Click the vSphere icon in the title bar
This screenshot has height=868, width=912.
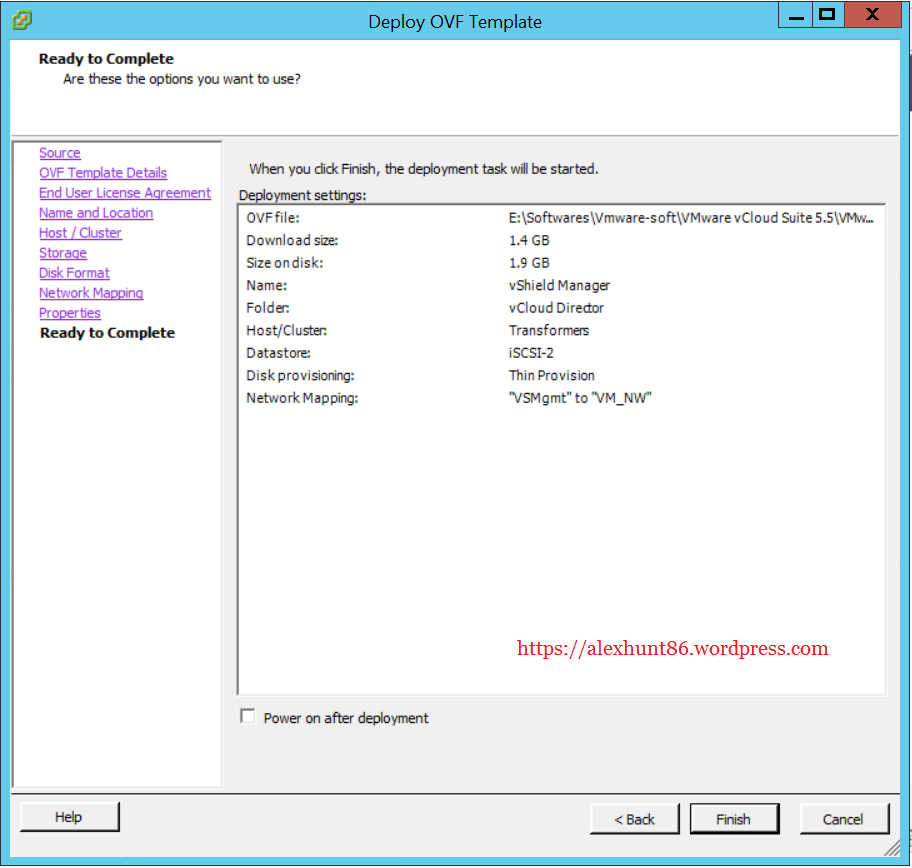[22, 20]
